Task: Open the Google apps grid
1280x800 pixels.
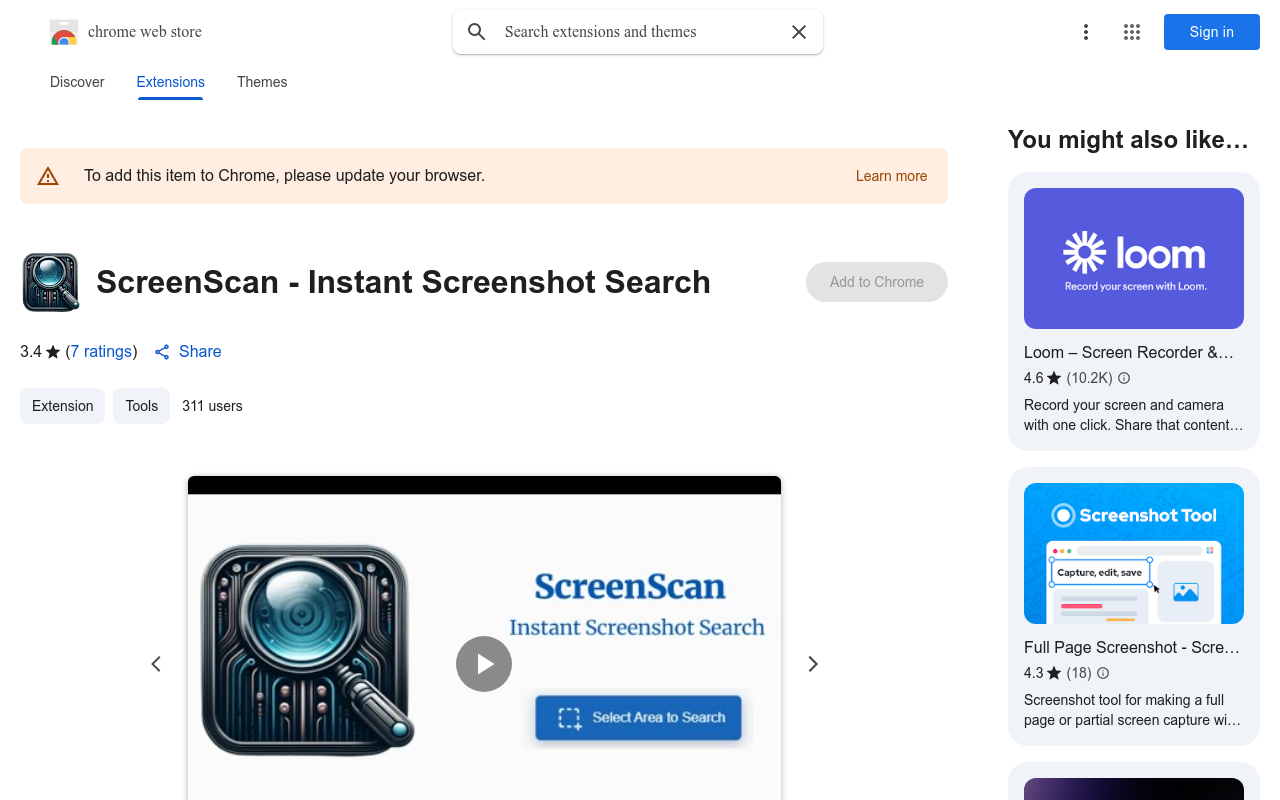Action: [1132, 32]
